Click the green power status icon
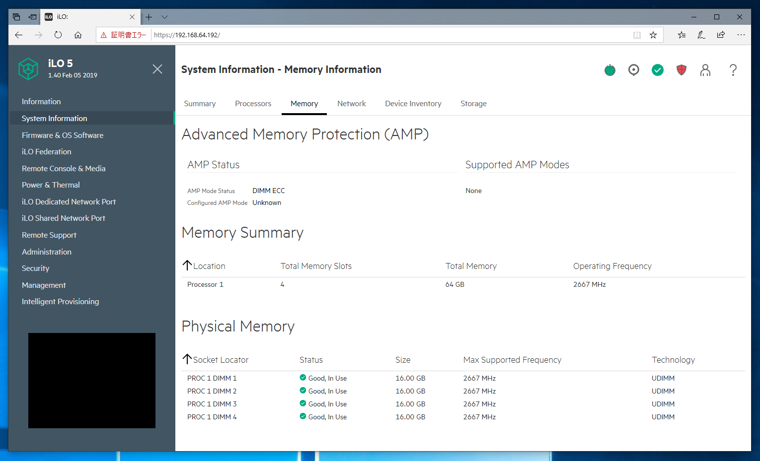The width and height of the screenshot is (760, 461). (610, 70)
